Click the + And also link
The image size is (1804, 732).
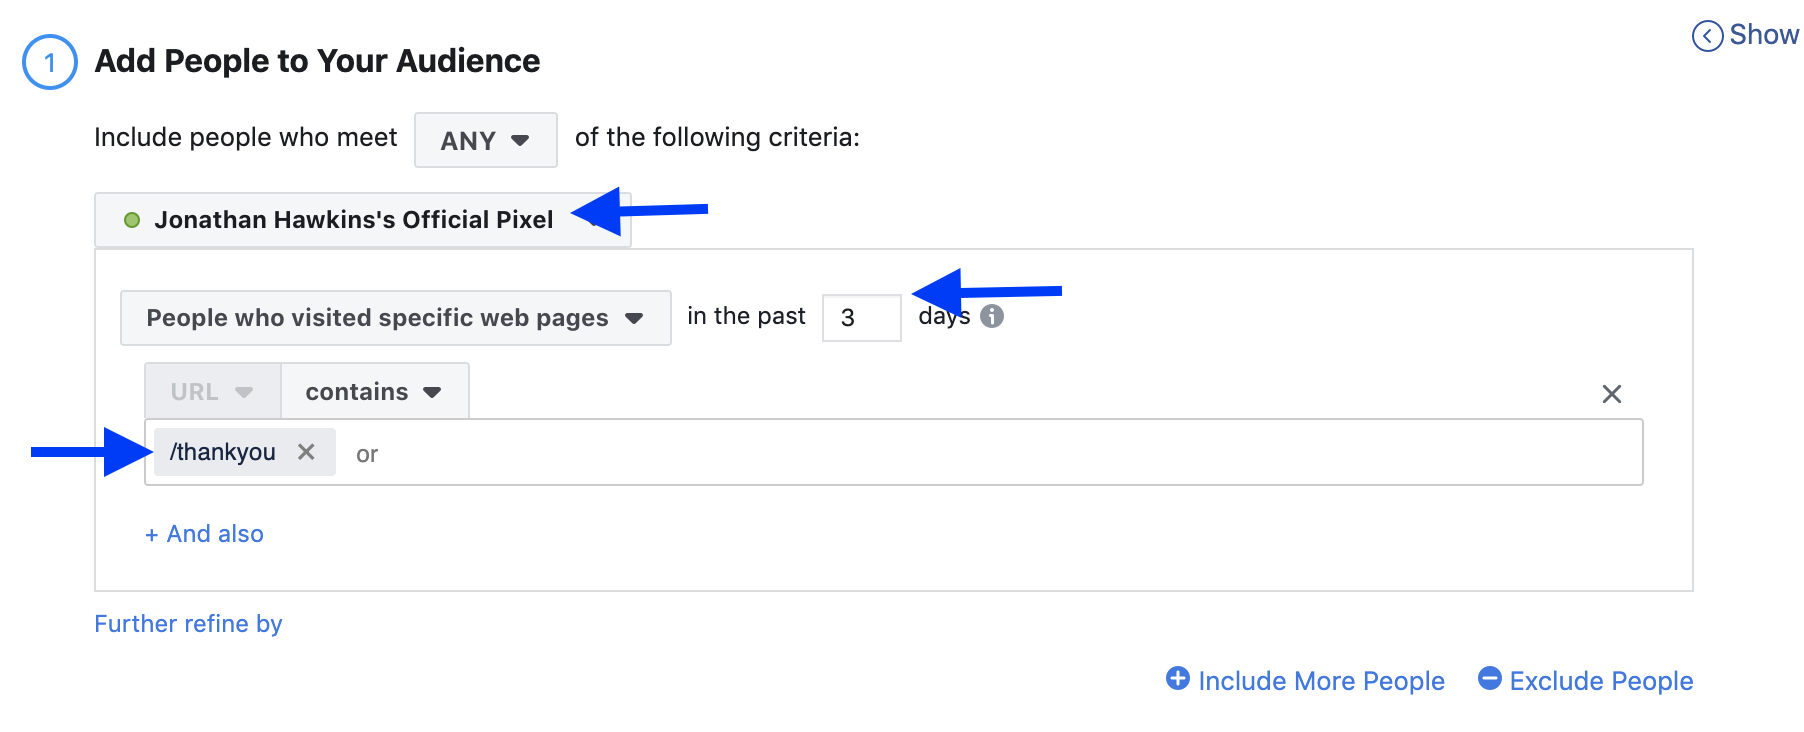[x=205, y=534]
